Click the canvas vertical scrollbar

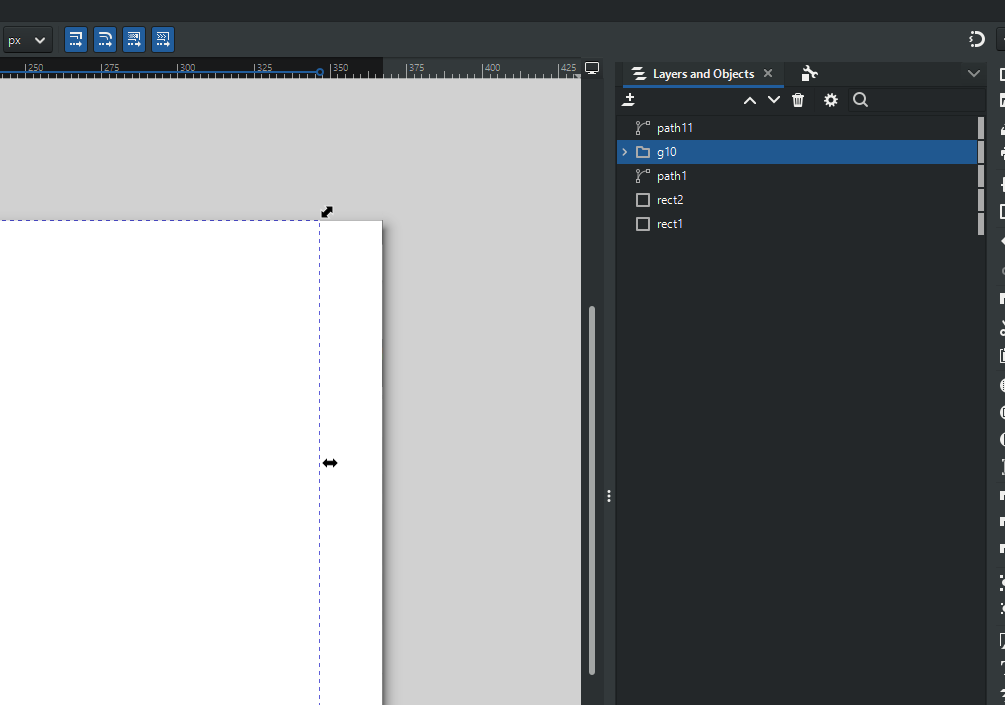tap(592, 490)
